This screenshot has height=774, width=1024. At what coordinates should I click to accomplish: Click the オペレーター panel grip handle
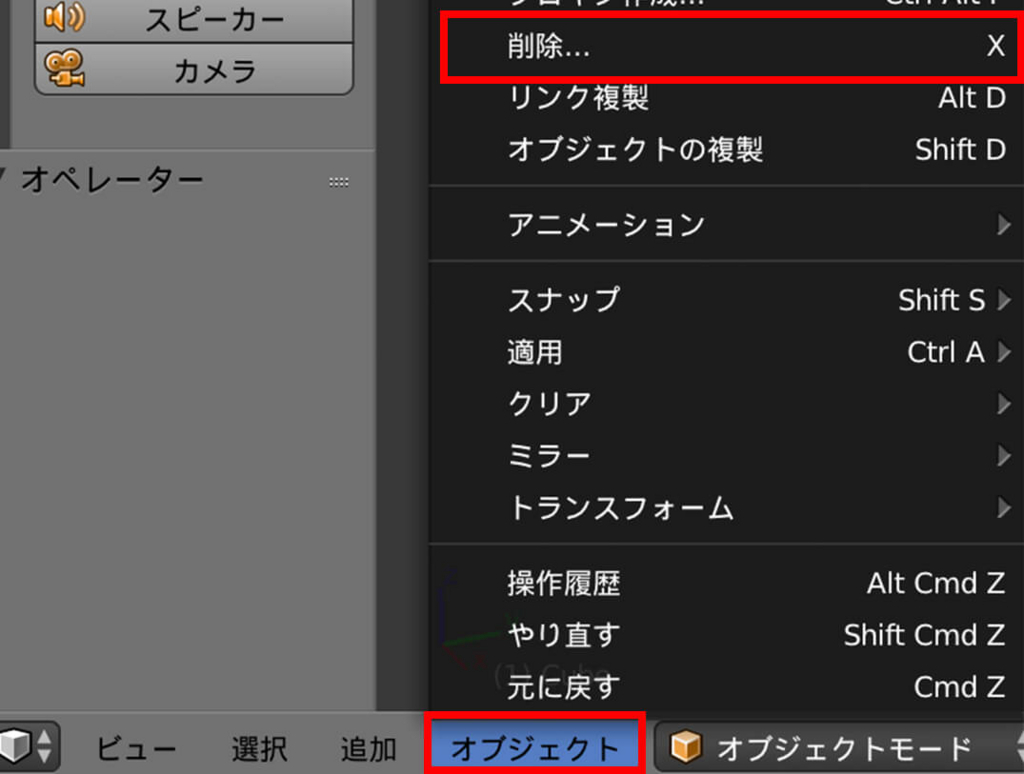click(x=338, y=182)
